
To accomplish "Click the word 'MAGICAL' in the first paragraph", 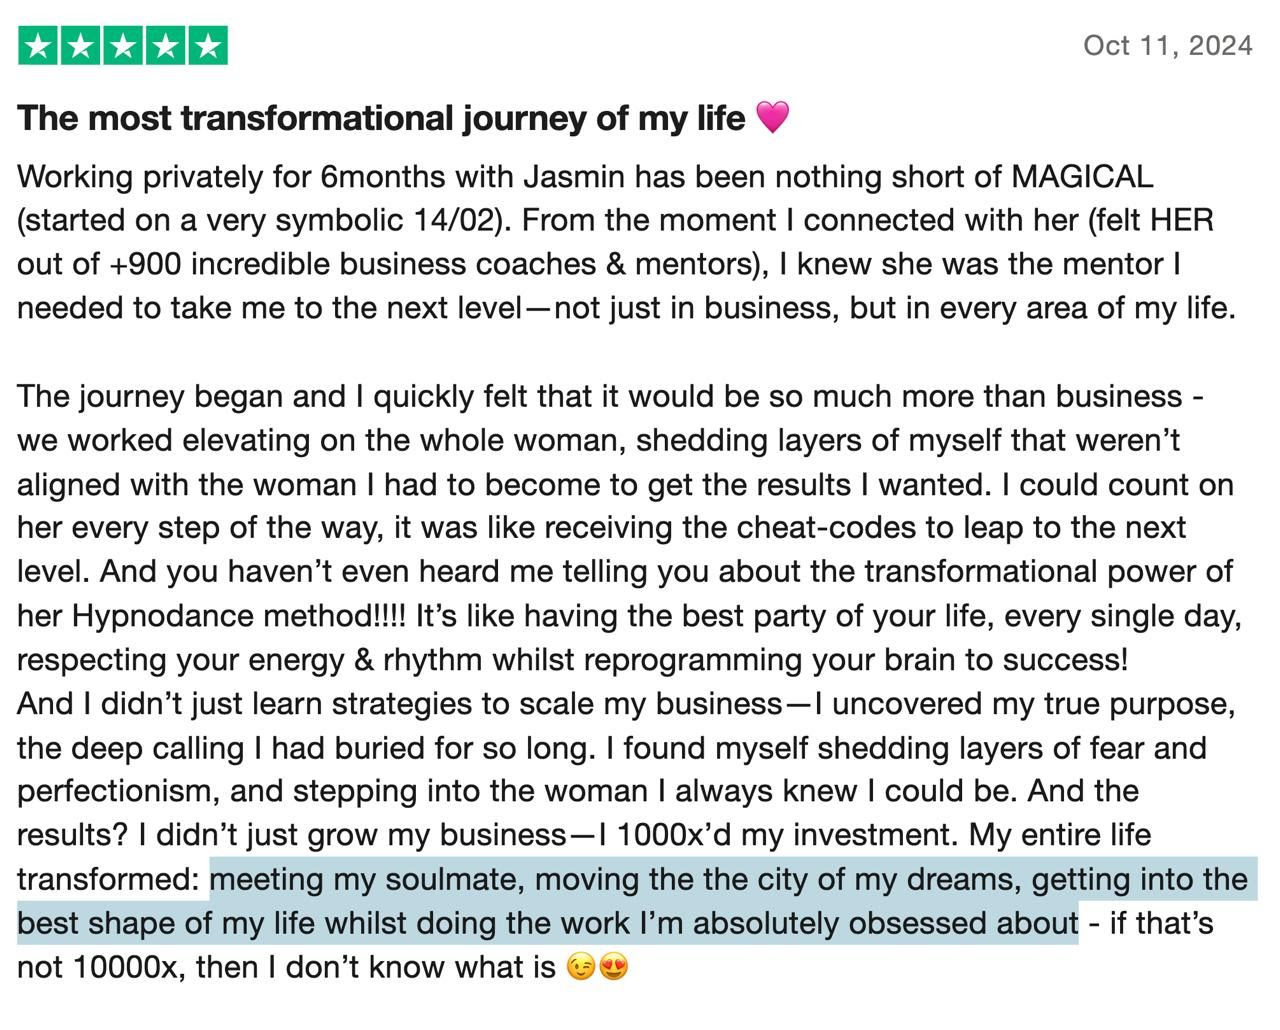I will [x=1082, y=177].
